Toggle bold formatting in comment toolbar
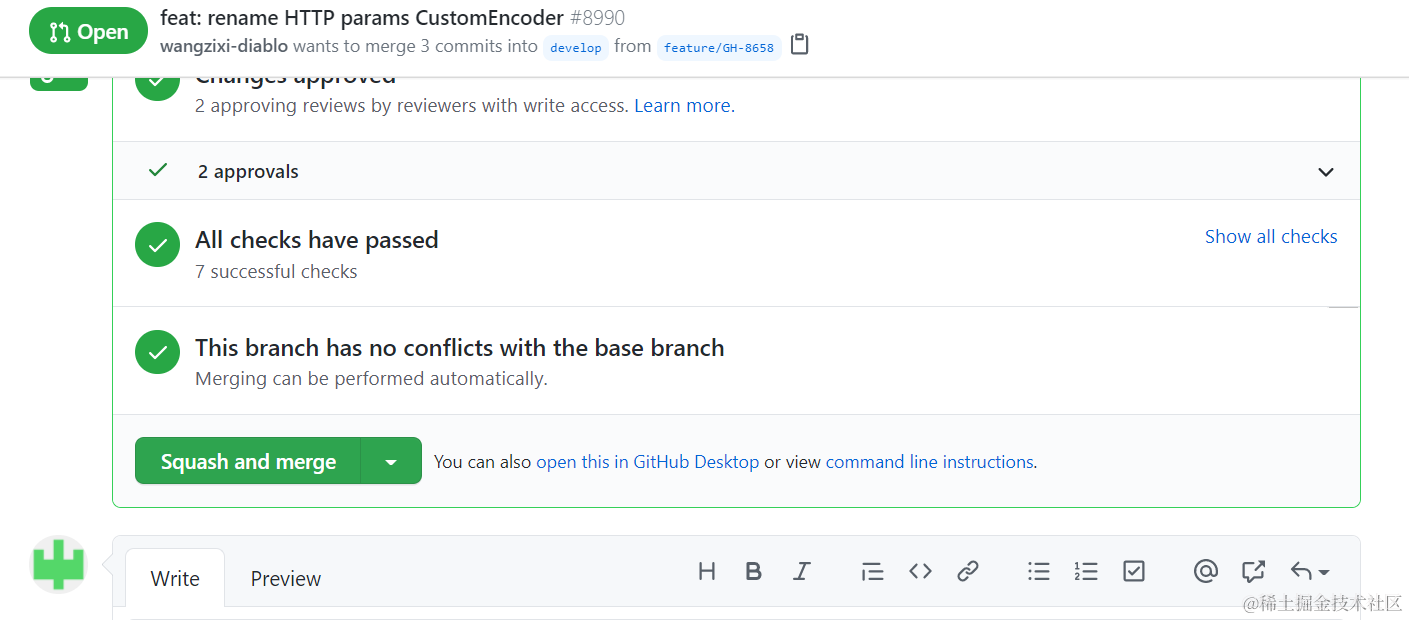 754,571
